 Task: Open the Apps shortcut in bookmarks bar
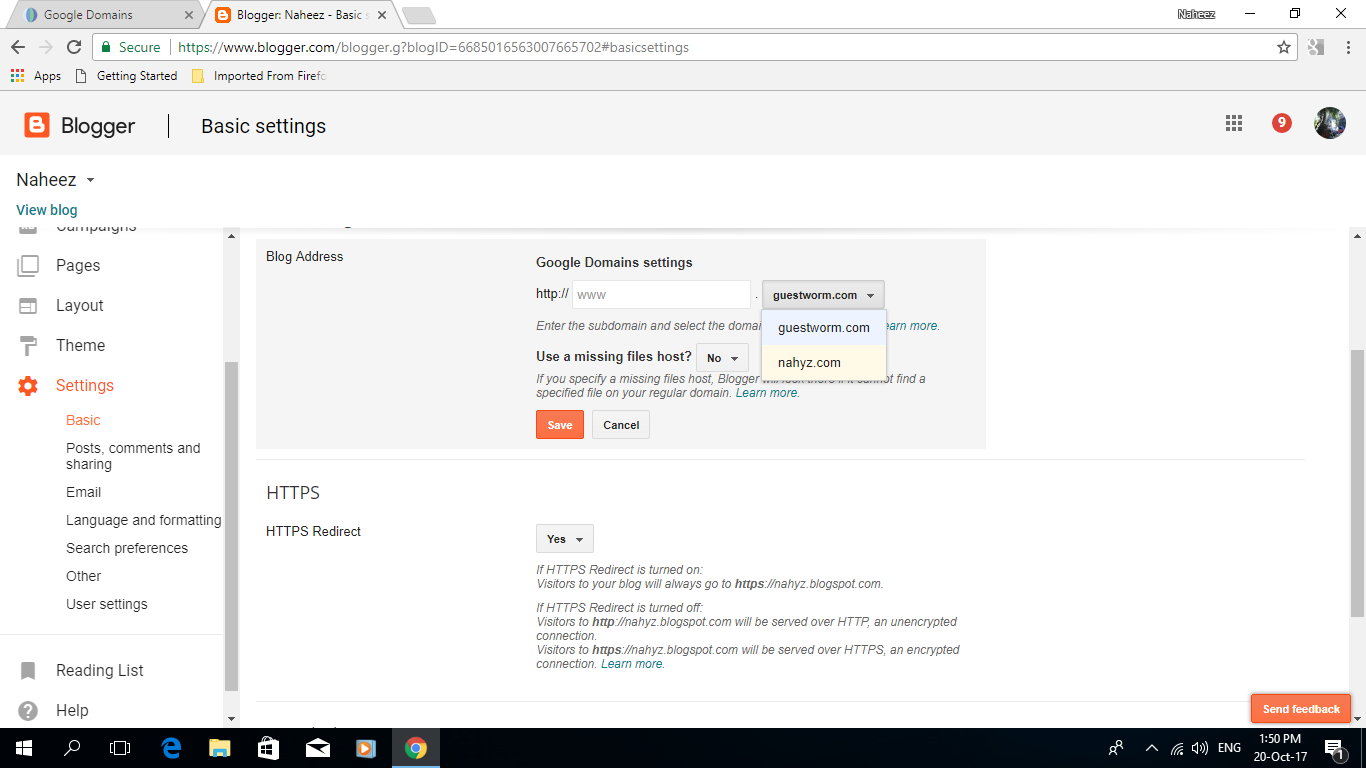pos(36,76)
